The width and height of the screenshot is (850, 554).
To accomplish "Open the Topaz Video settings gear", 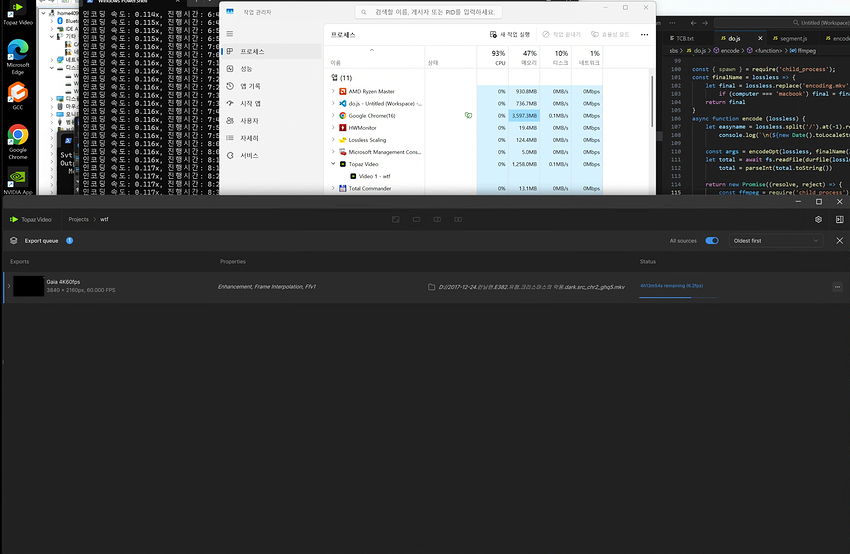I will (x=819, y=219).
